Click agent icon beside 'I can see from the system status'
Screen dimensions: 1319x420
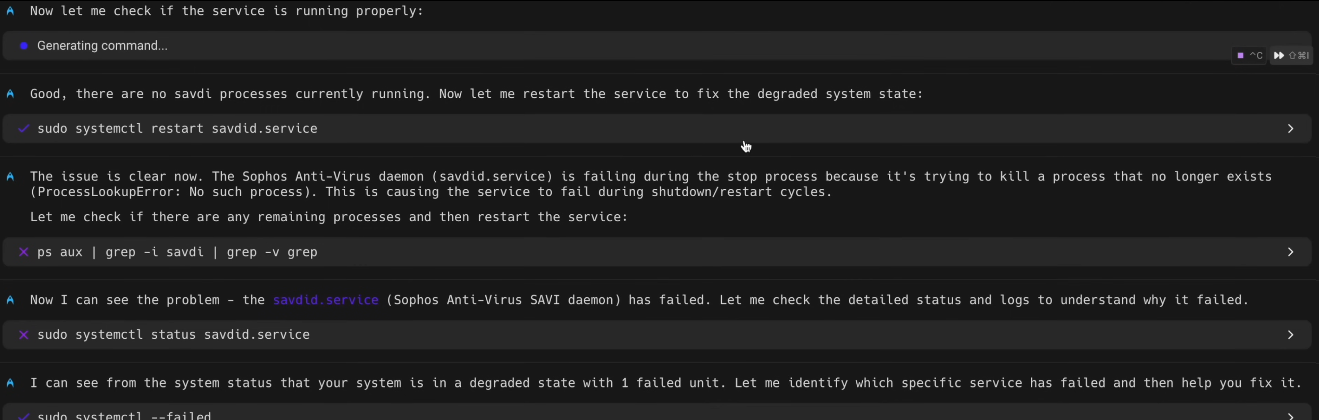pos(10,383)
